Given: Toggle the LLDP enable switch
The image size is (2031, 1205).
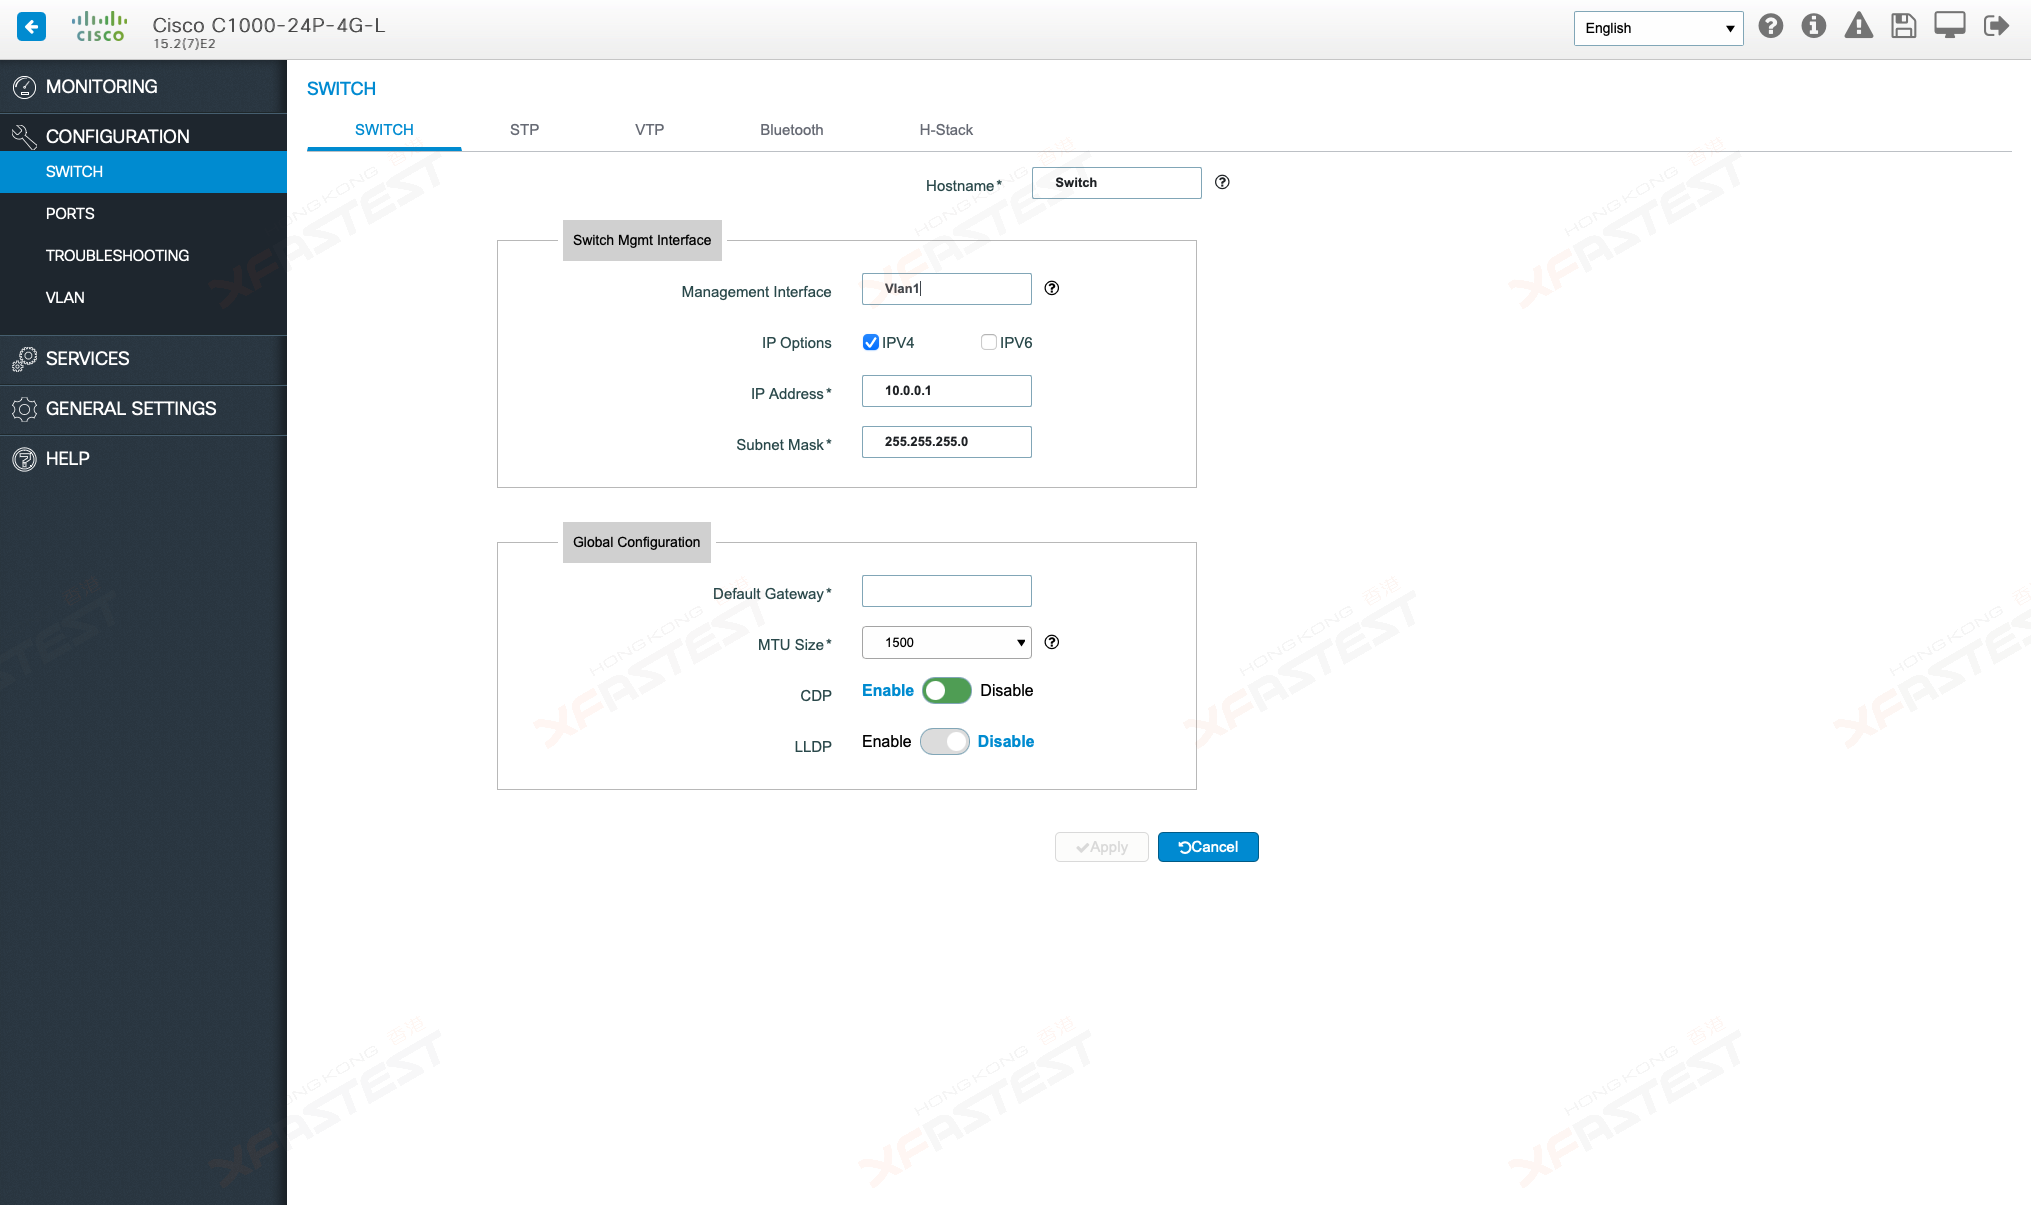Looking at the screenshot, I should (945, 742).
